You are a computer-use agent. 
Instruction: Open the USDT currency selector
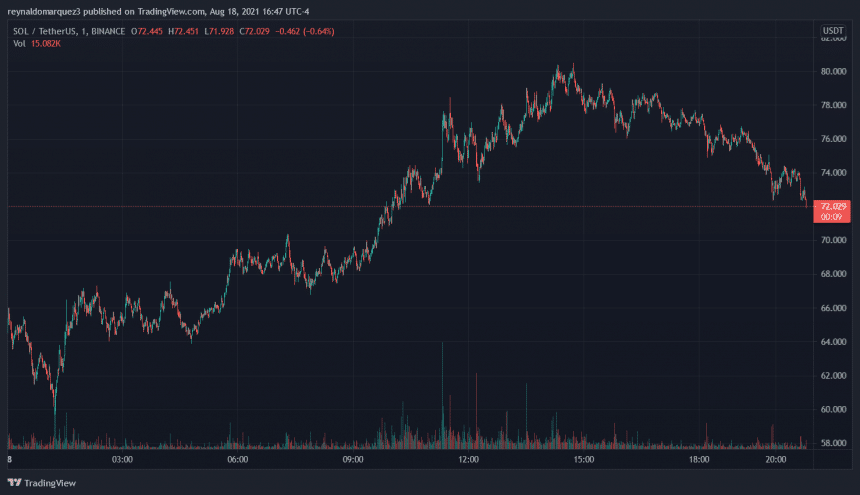pyautogui.click(x=832, y=32)
